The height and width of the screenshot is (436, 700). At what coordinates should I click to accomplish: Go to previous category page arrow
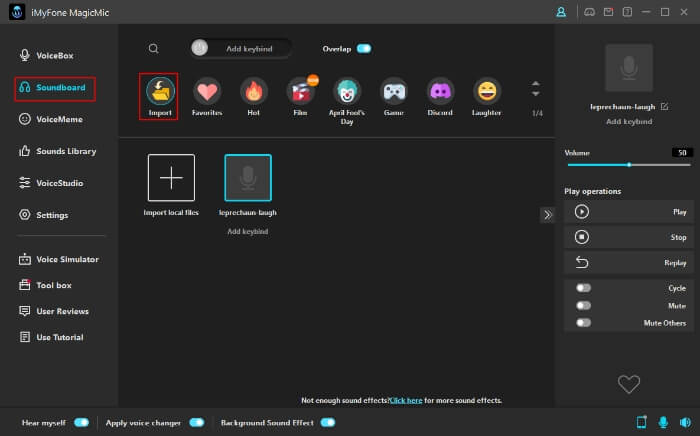(536, 83)
